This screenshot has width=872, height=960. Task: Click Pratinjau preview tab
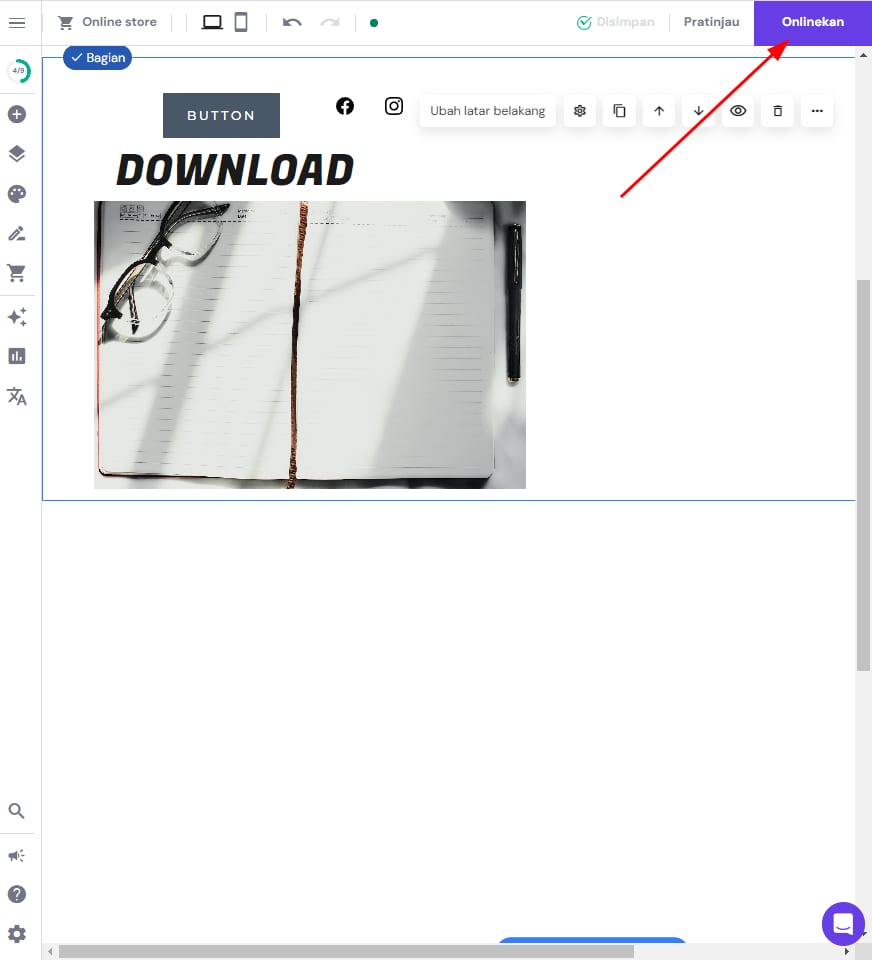pos(711,22)
